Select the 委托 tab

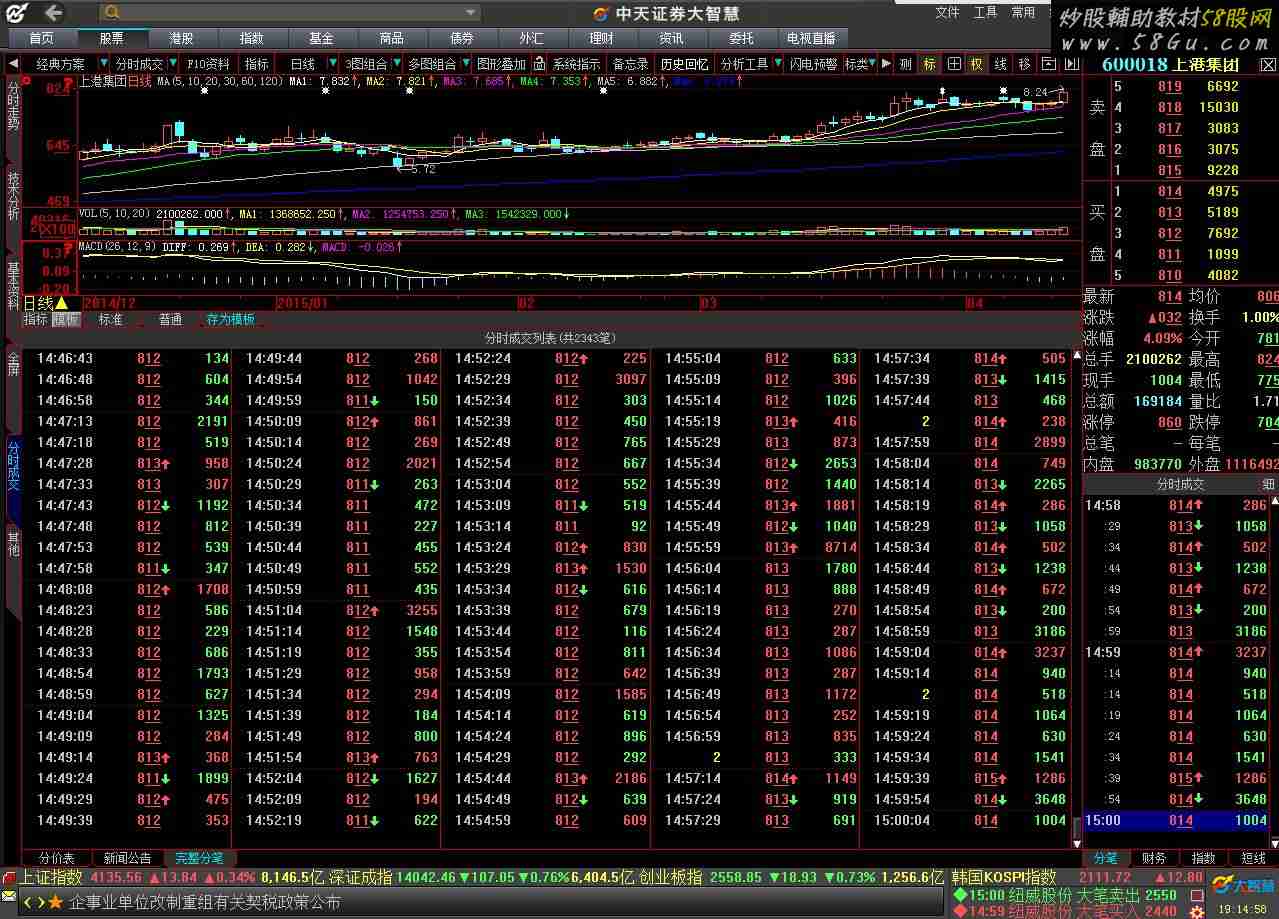(741, 38)
